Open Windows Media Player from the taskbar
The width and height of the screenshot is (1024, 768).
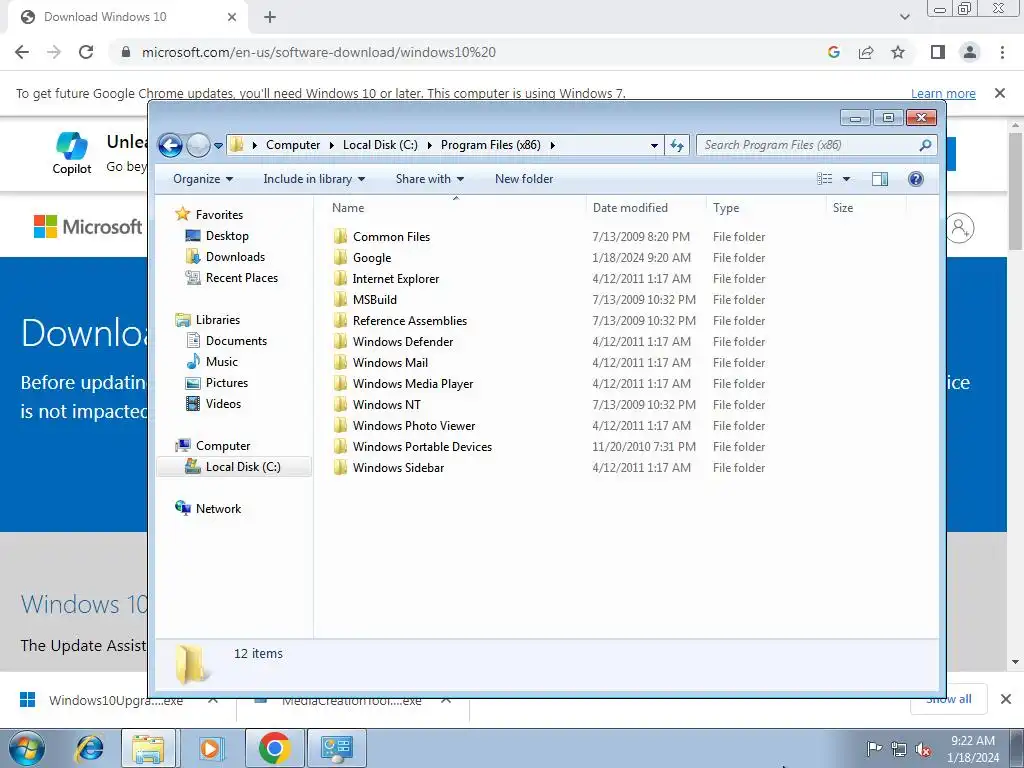[x=210, y=748]
